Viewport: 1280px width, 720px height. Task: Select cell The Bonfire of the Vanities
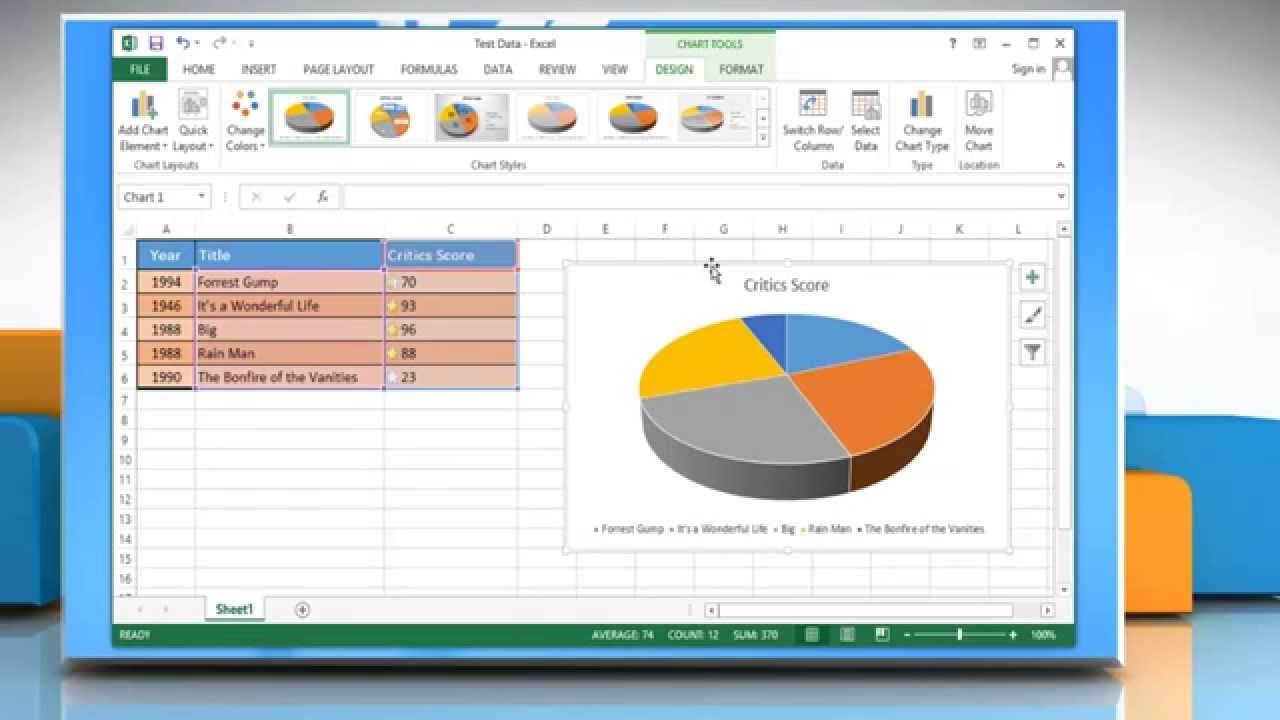[290, 377]
